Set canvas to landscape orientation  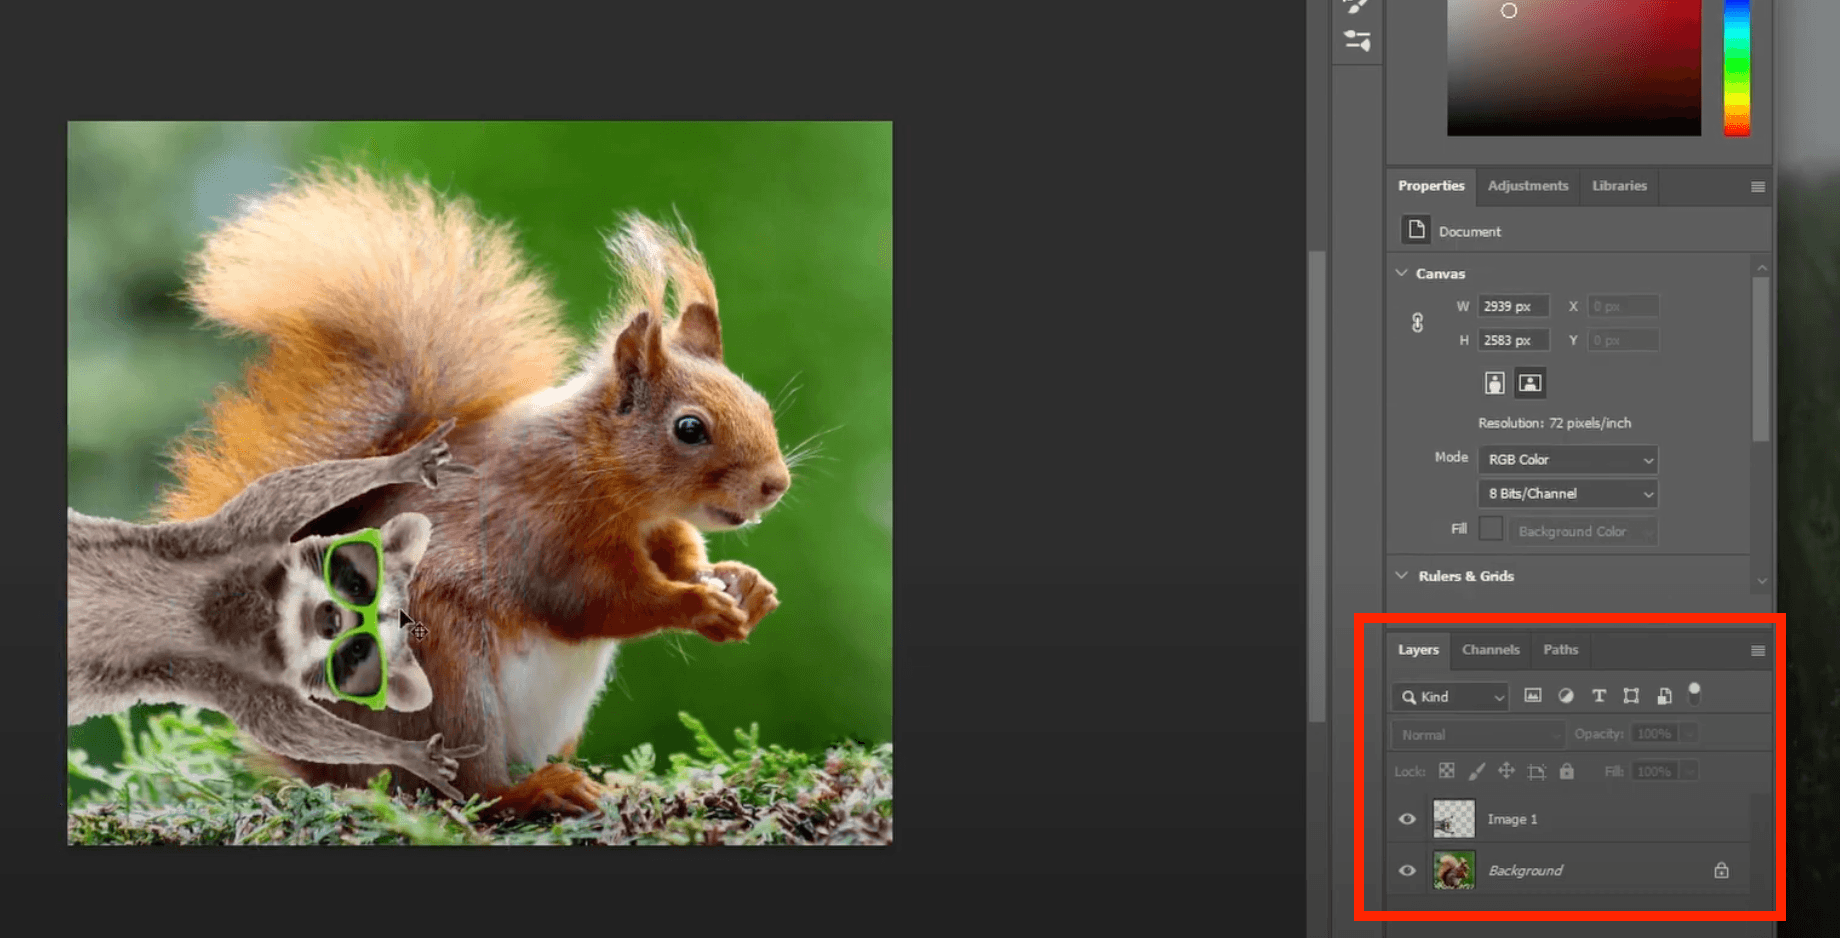pos(1529,383)
